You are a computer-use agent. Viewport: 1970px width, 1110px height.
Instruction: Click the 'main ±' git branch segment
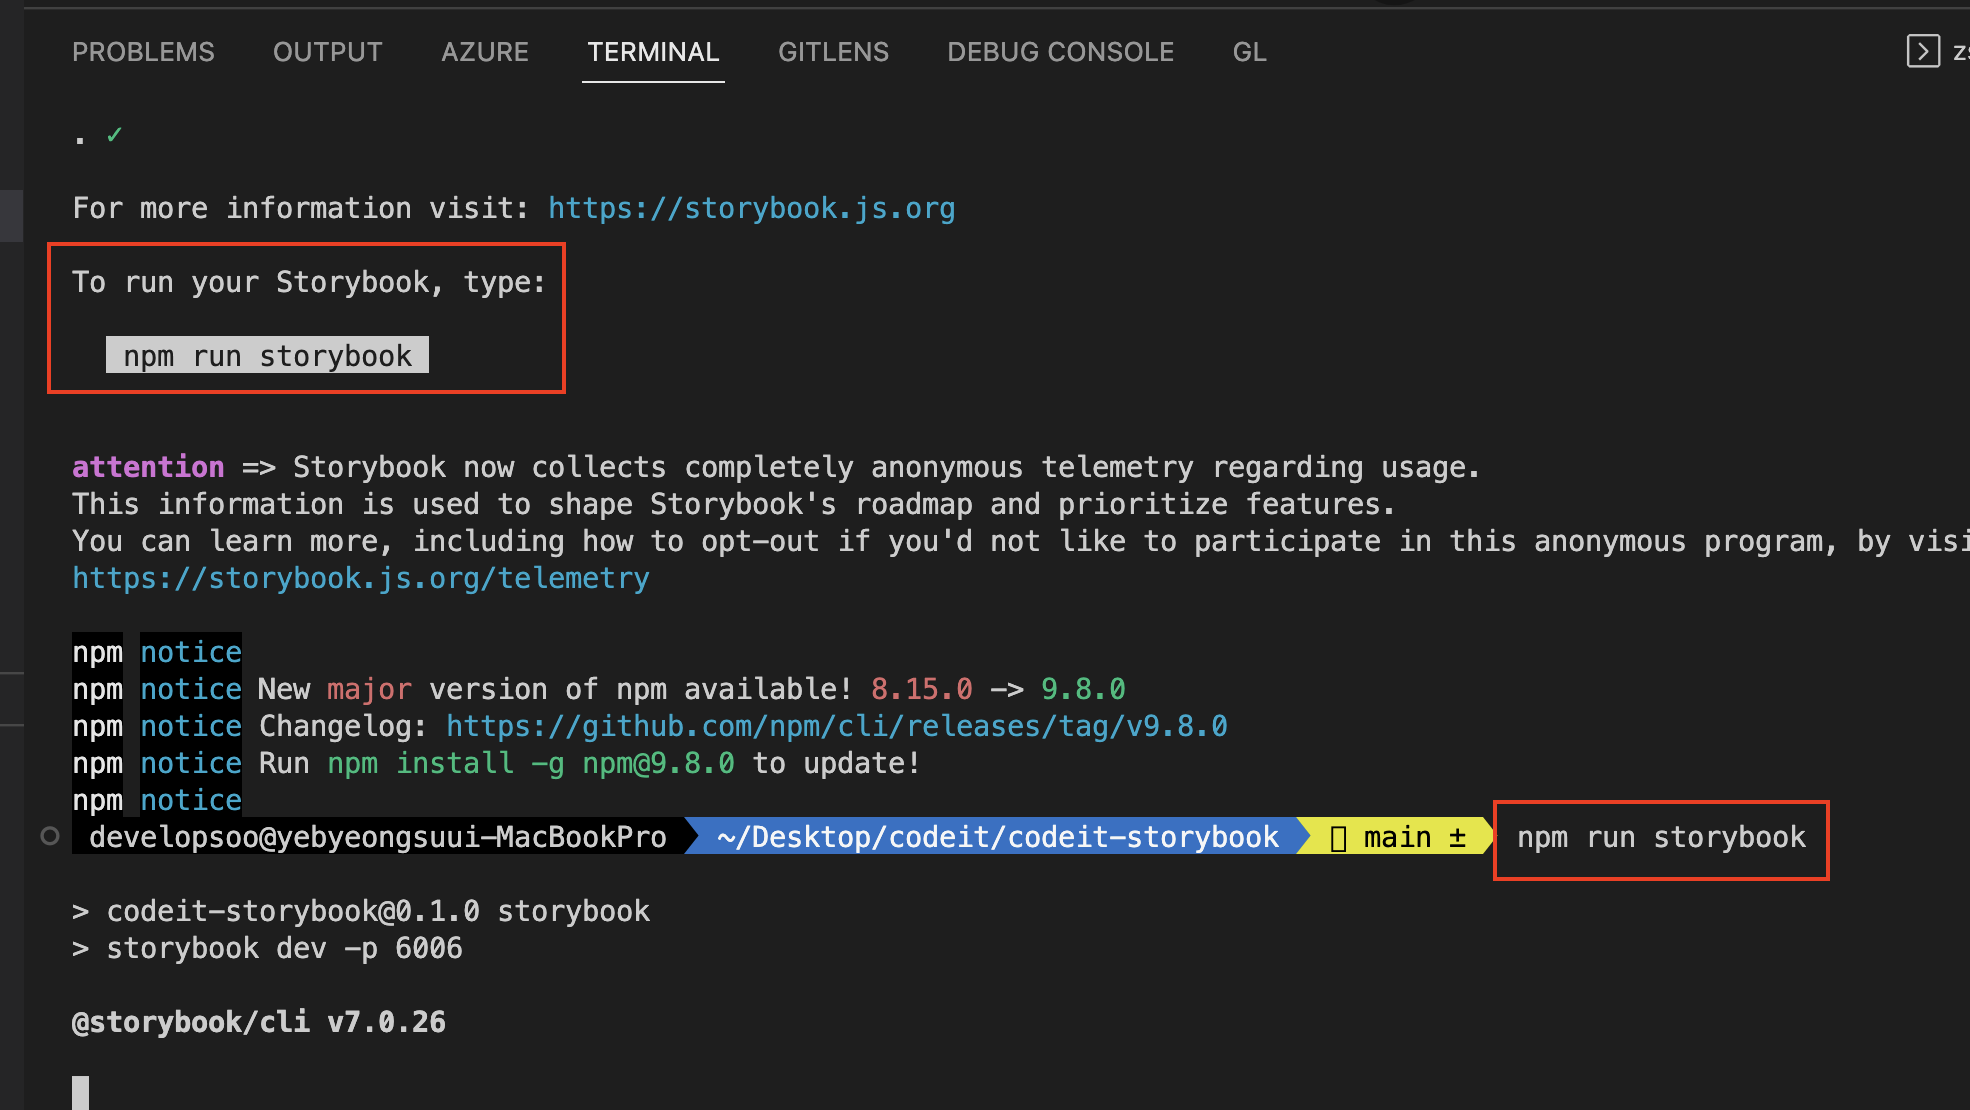click(x=1398, y=837)
